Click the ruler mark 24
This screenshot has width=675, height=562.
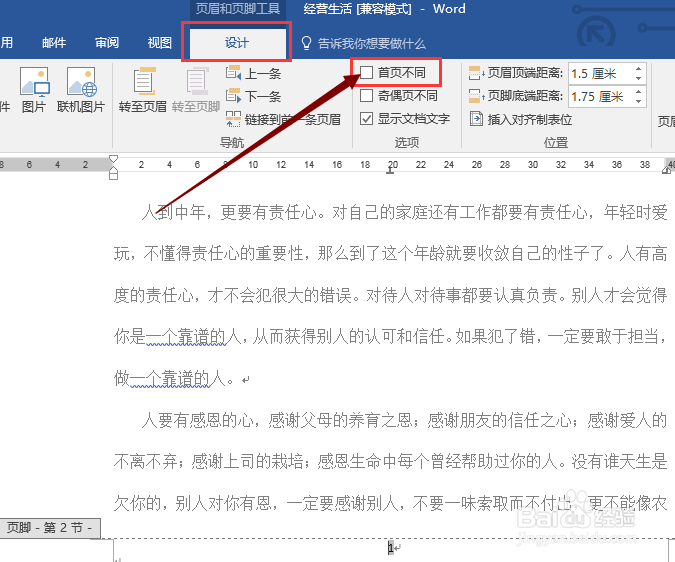tap(449, 164)
